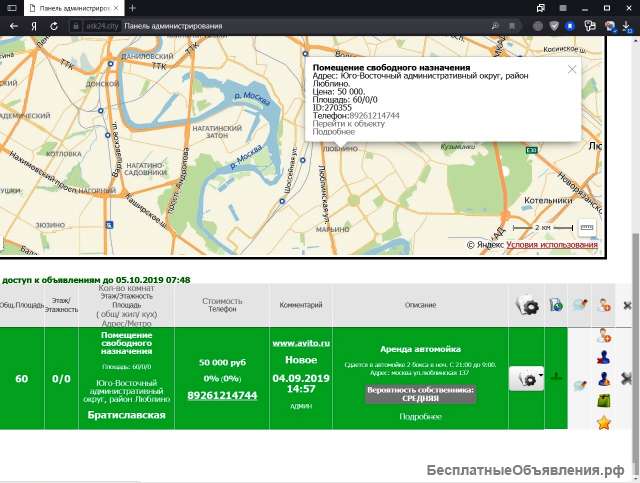Click the key/password icon in address bar
Screen dimensions: 640x483
495,26
